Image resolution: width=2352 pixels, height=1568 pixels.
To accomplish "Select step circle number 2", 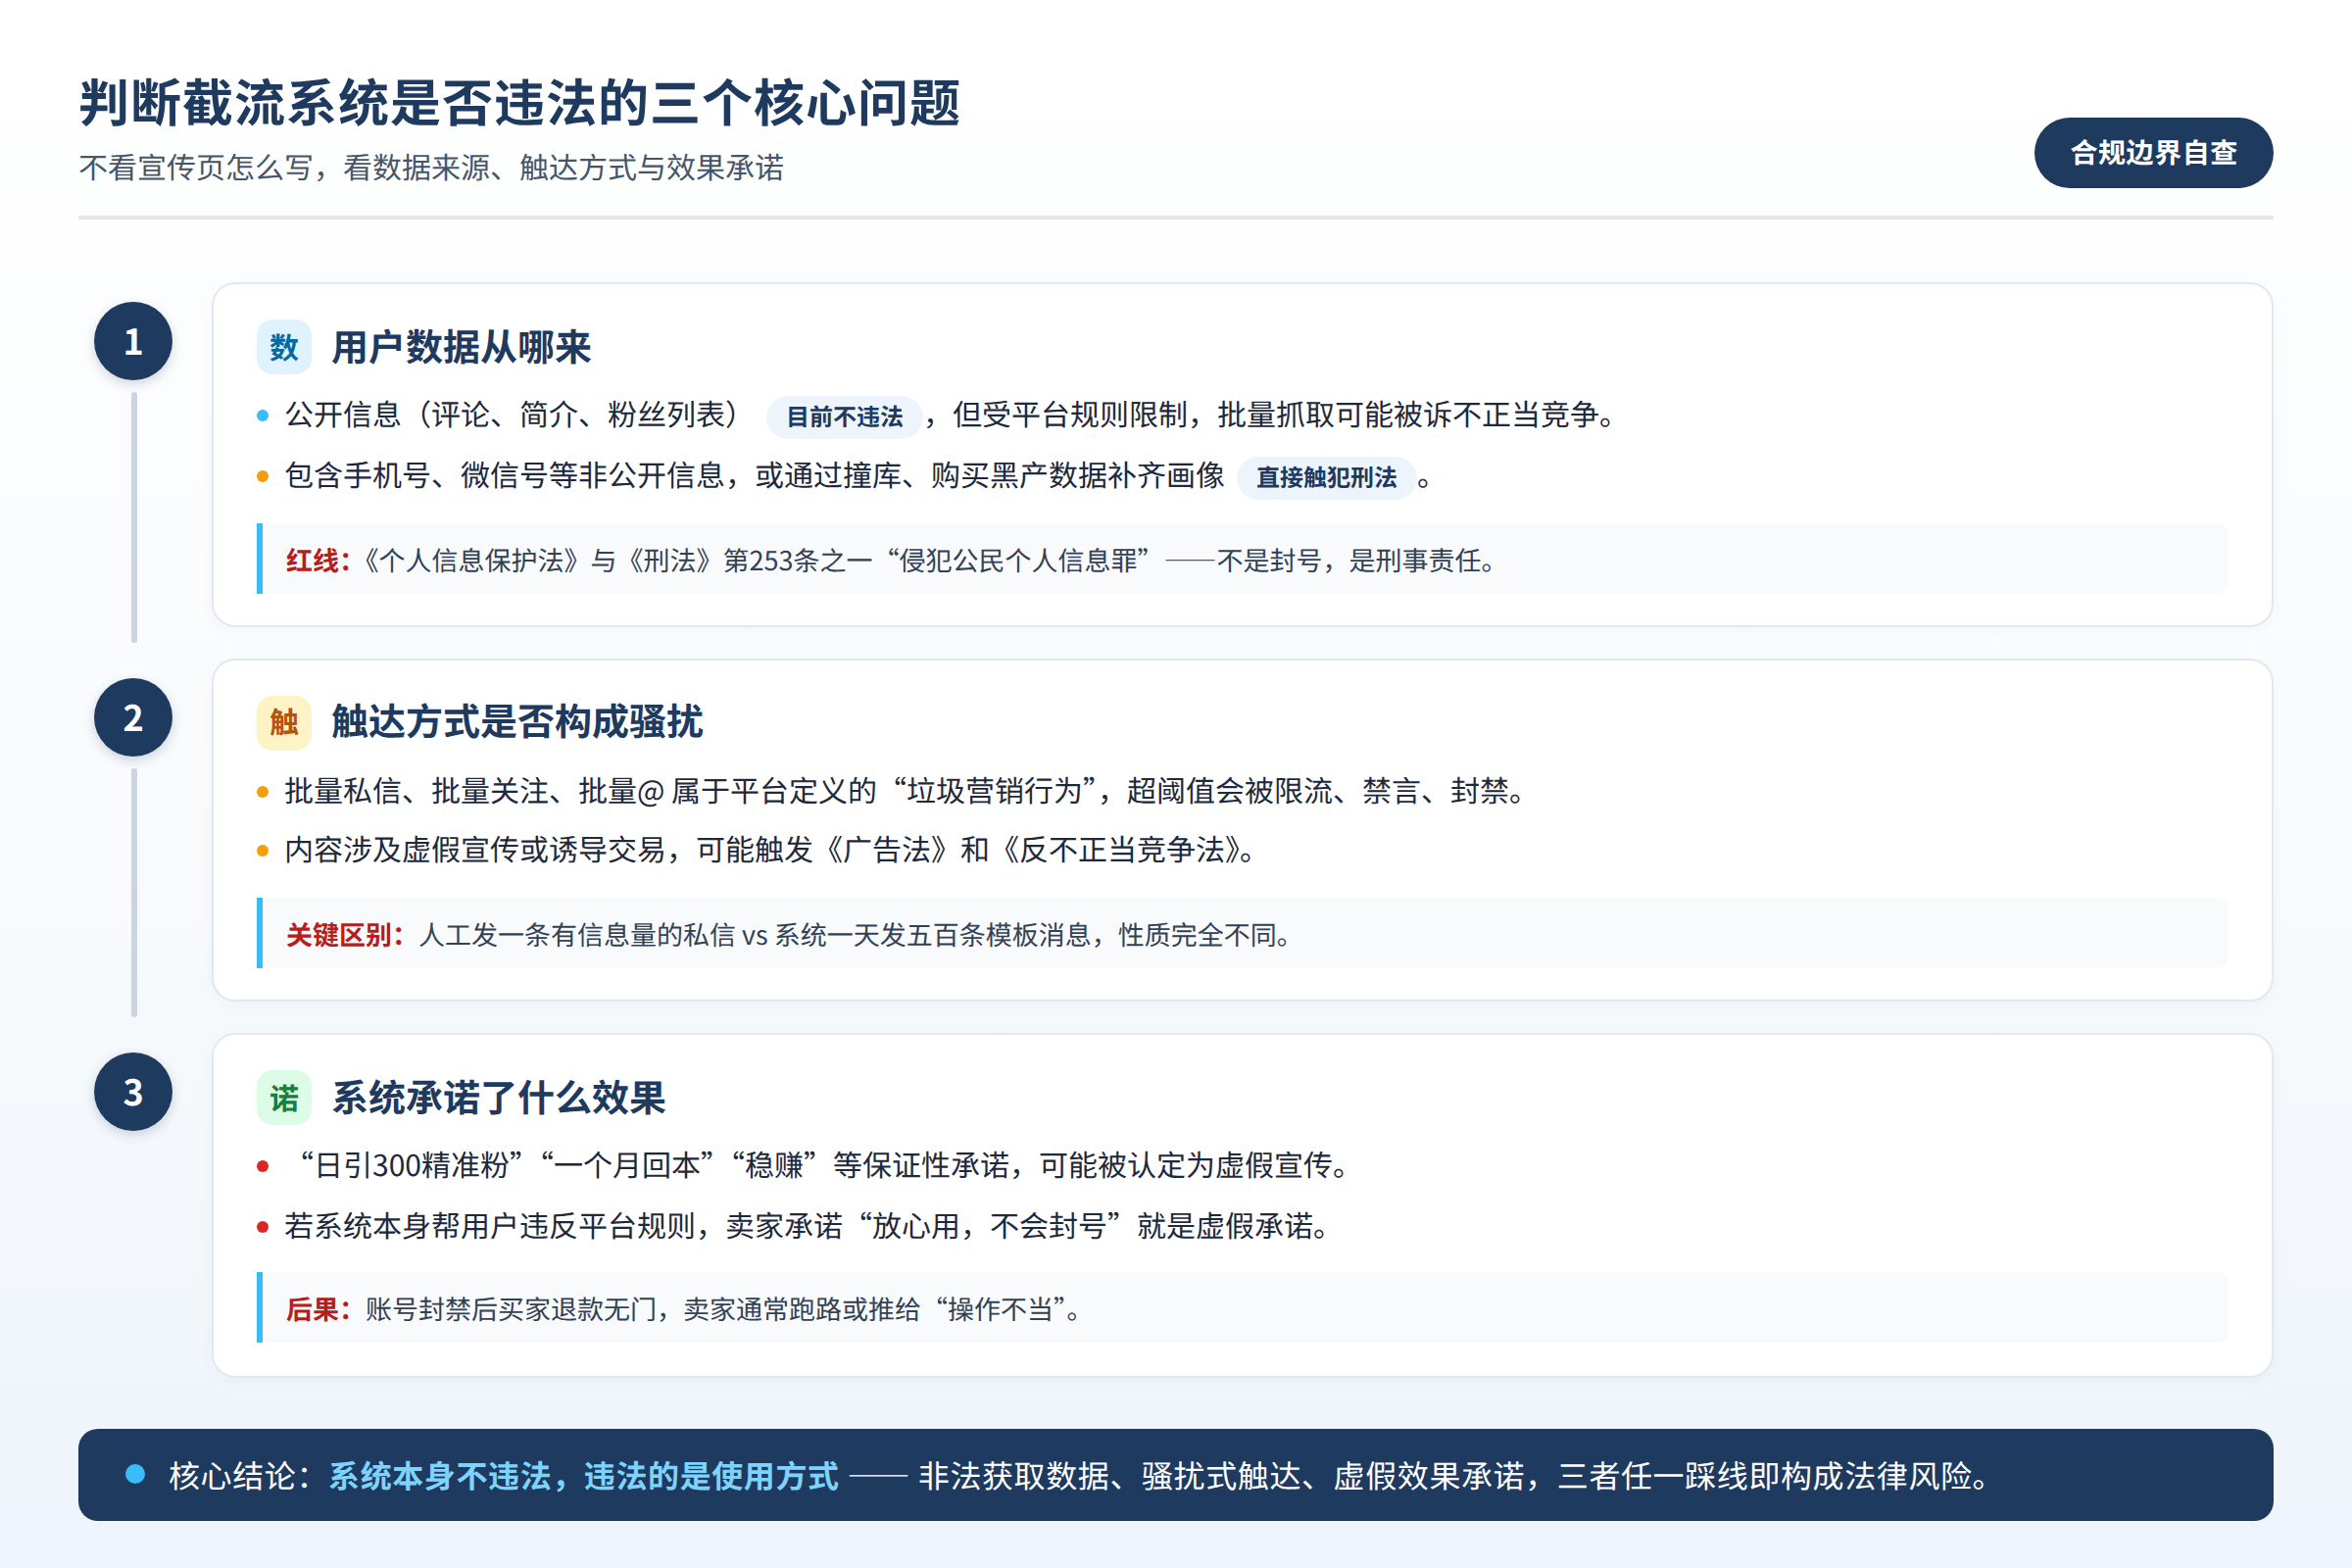I will click(133, 717).
